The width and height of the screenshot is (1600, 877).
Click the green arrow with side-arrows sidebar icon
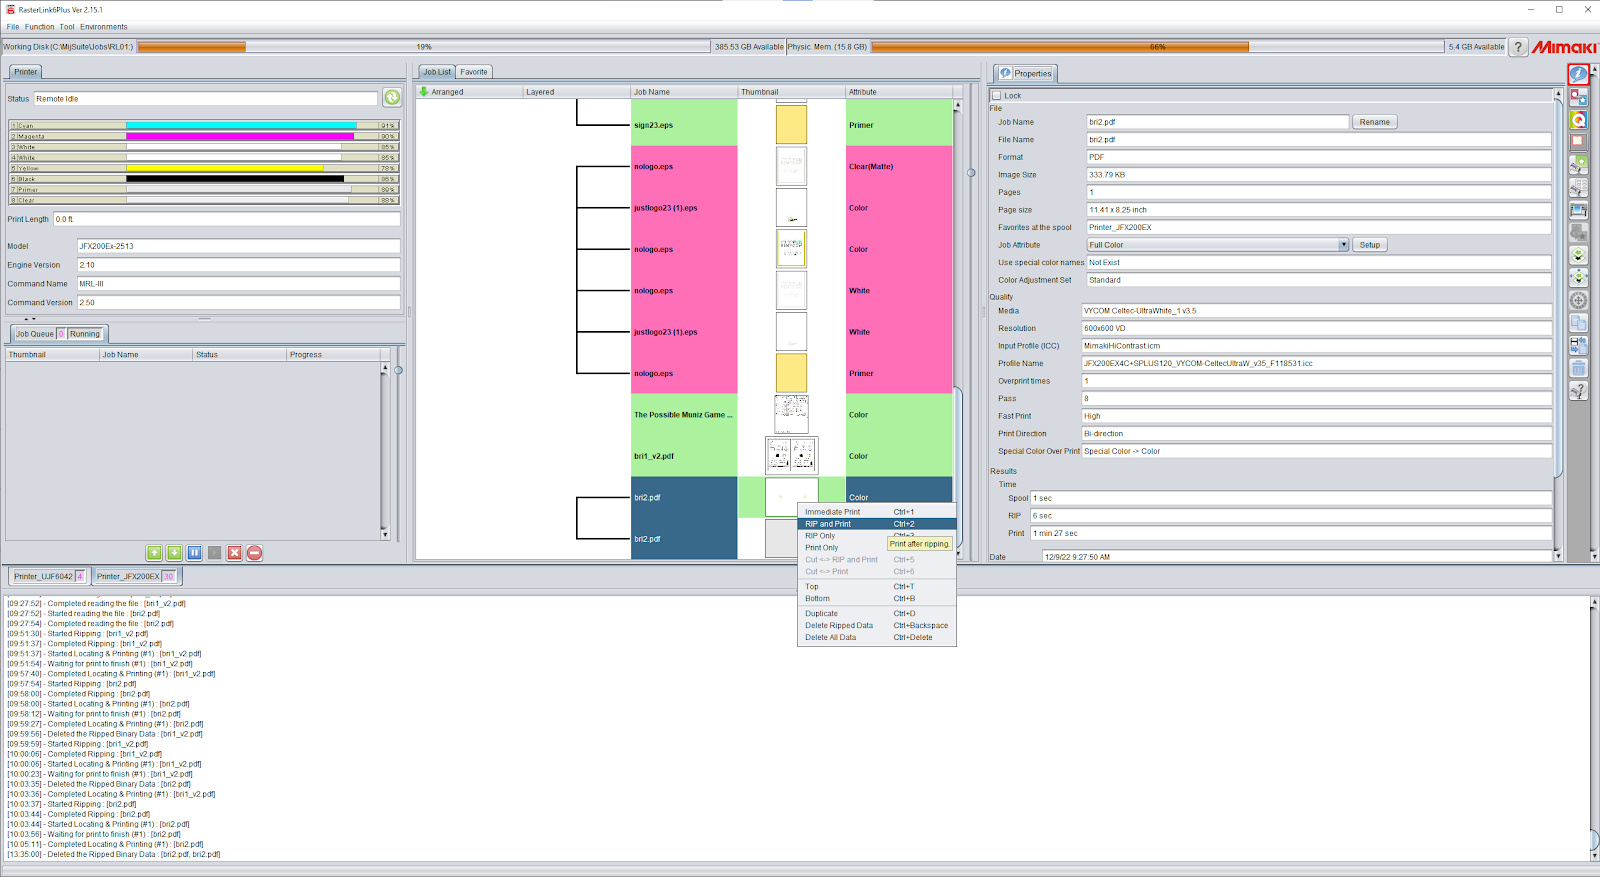(x=1578, y=278)
